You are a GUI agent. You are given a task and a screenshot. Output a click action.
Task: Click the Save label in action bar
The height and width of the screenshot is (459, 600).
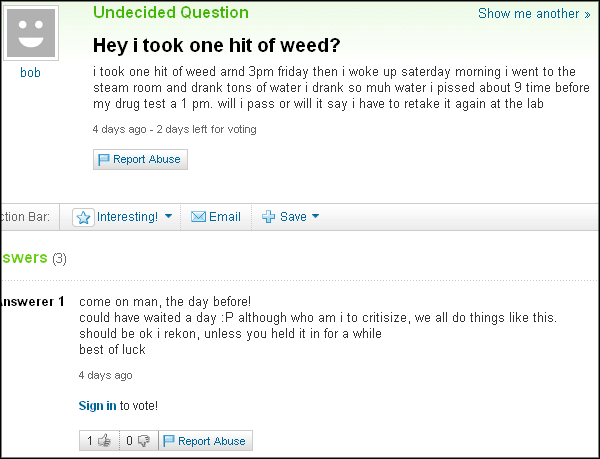click(293, 217)
